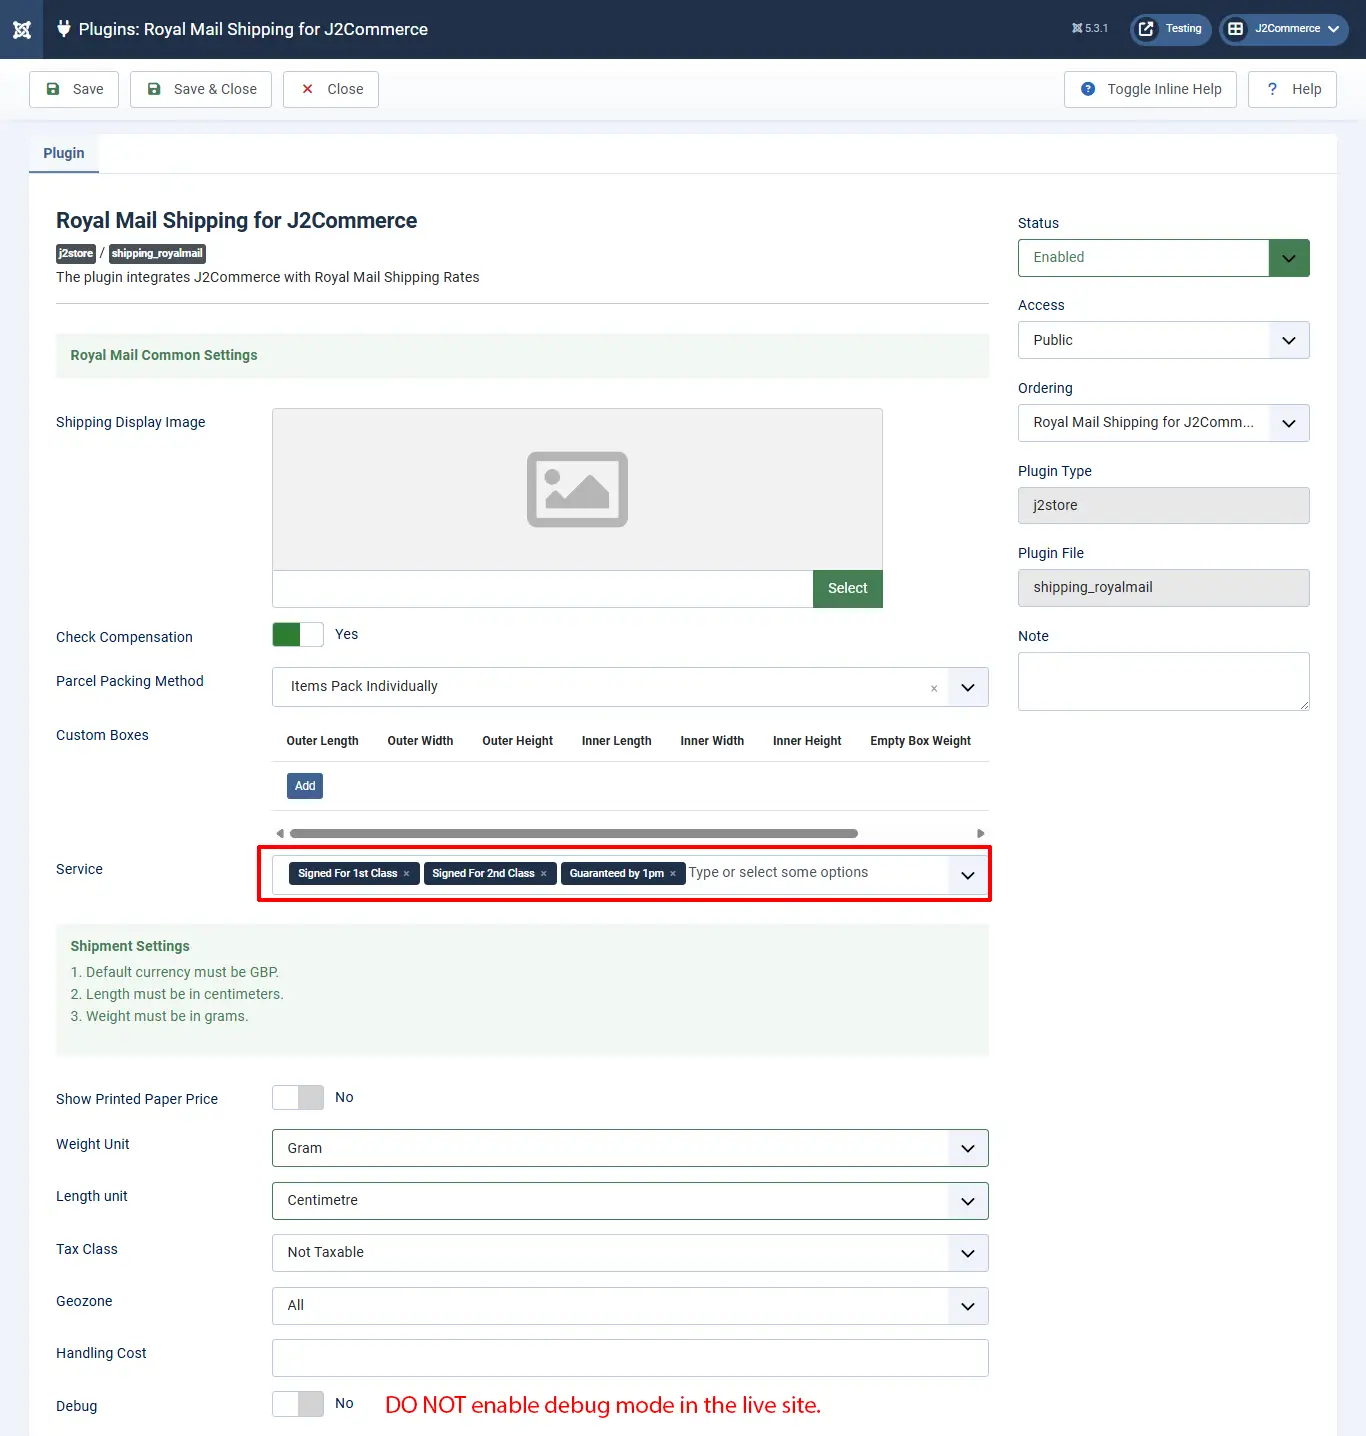This screenshot has height=1436, width=1366.
Task: Click the custom boxes horizontal scrollbar
Action: 574,833
